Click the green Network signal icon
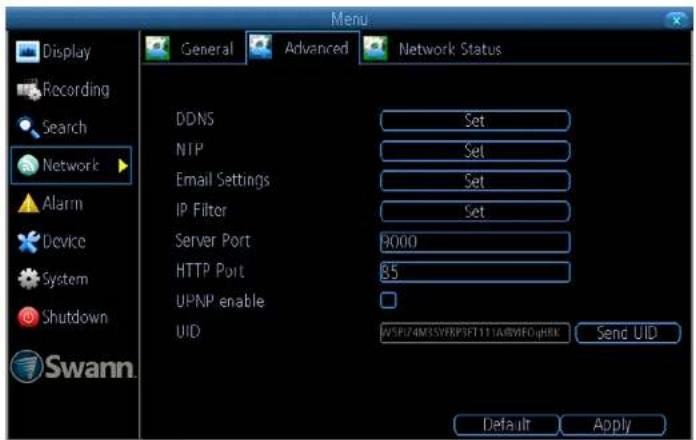The height and width of the screenshot is (440, 696). pyautogui.click(x=28, y=166)
